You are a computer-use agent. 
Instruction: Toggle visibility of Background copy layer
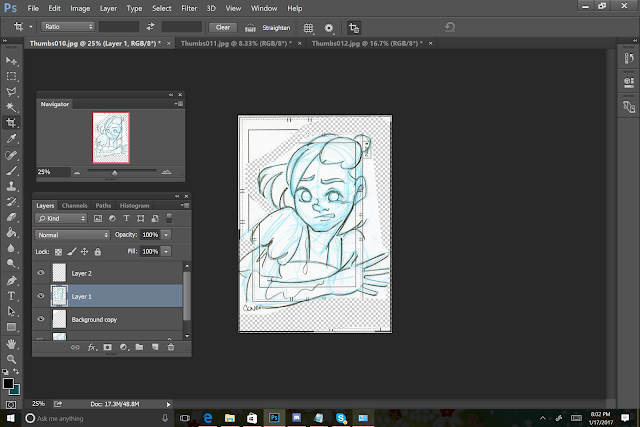(x=41, y=319)
